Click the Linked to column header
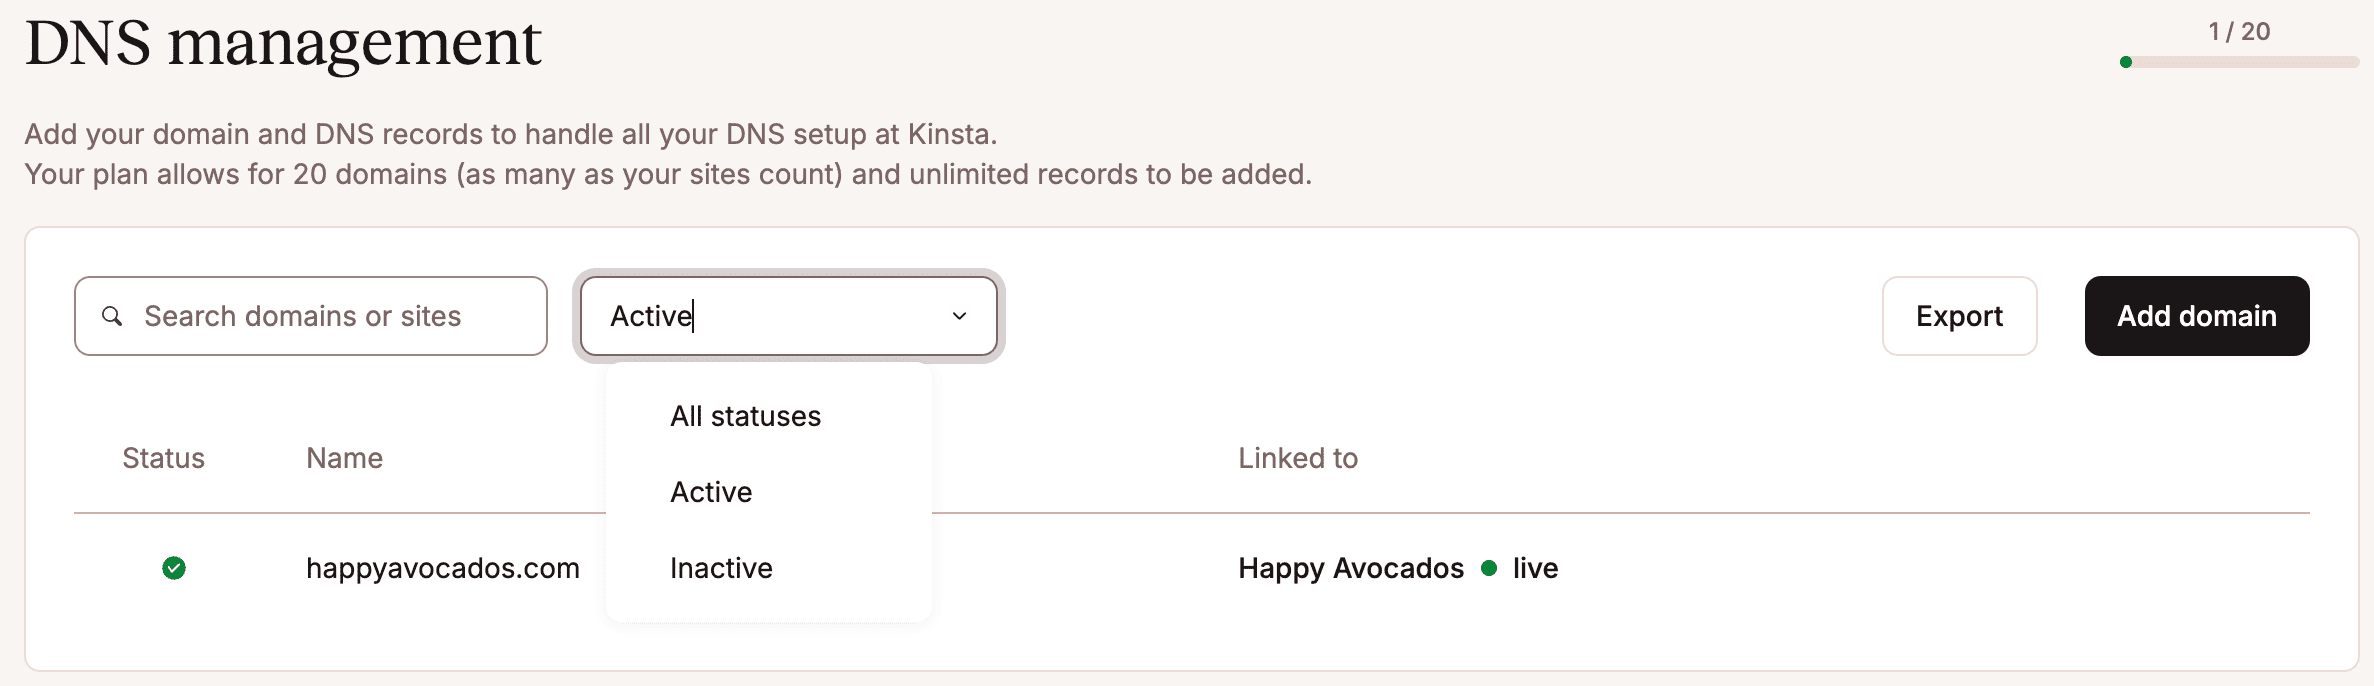2374x686 pixels. click(1298, 458)
